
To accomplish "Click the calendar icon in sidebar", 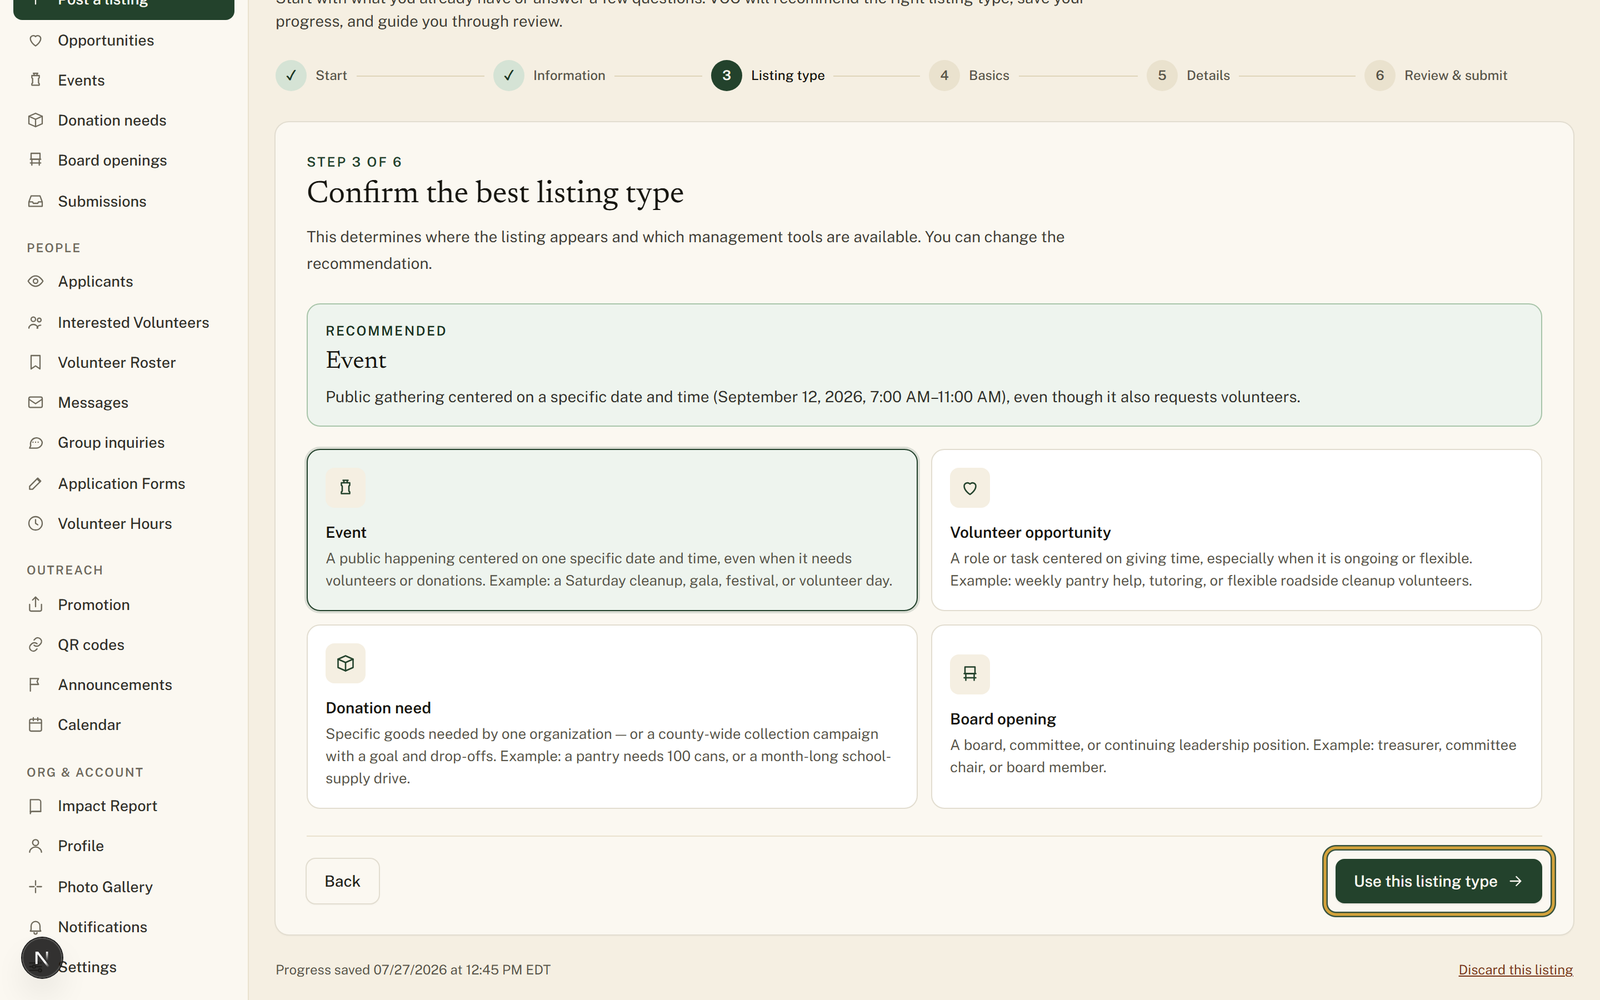I will (36, 725).
